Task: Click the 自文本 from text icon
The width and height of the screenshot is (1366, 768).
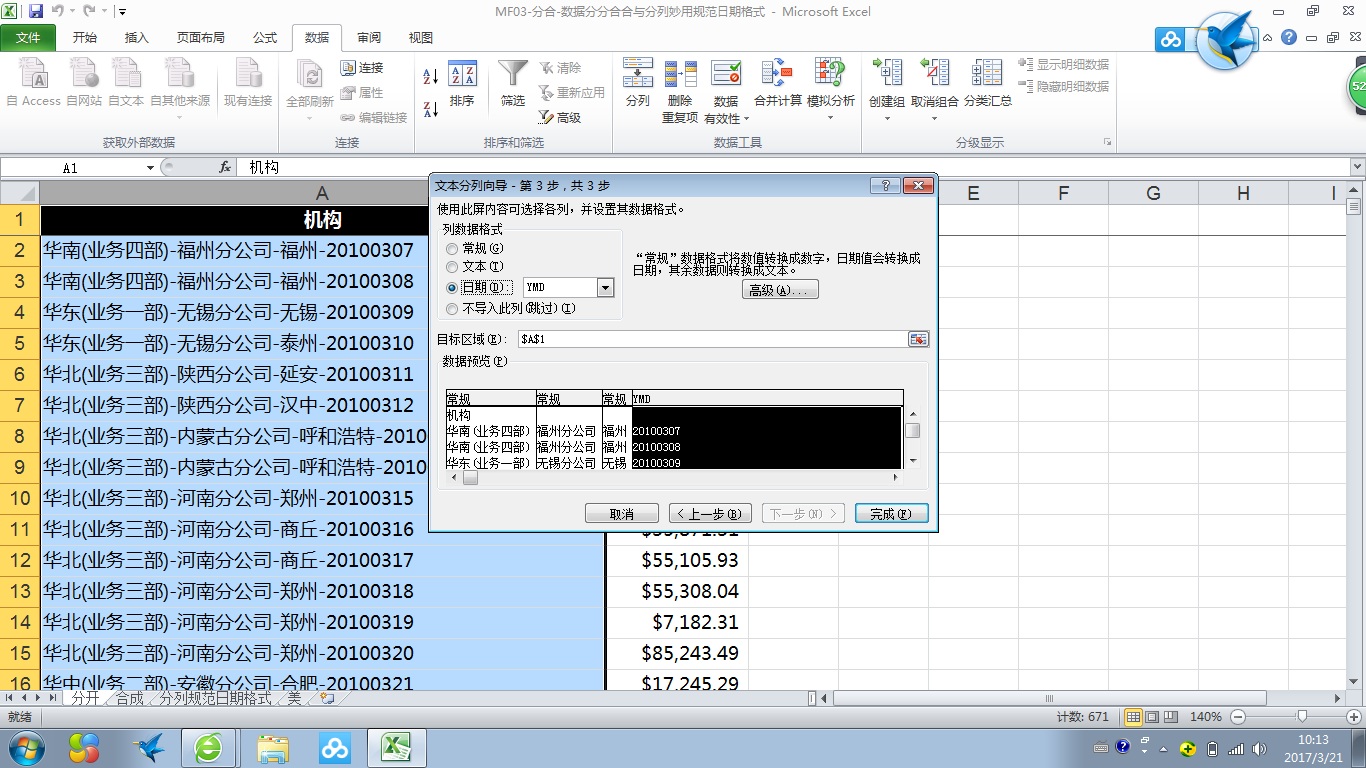Action: click(126, 74)
